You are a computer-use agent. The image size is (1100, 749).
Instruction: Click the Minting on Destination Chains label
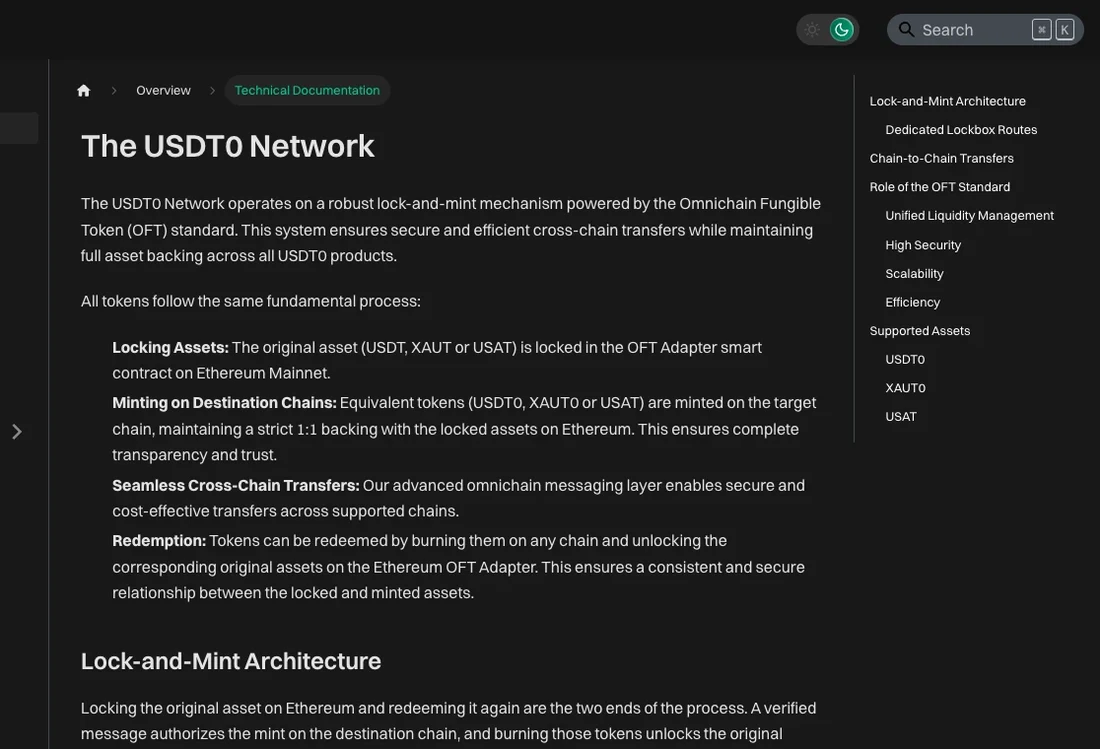pos(224,403)
